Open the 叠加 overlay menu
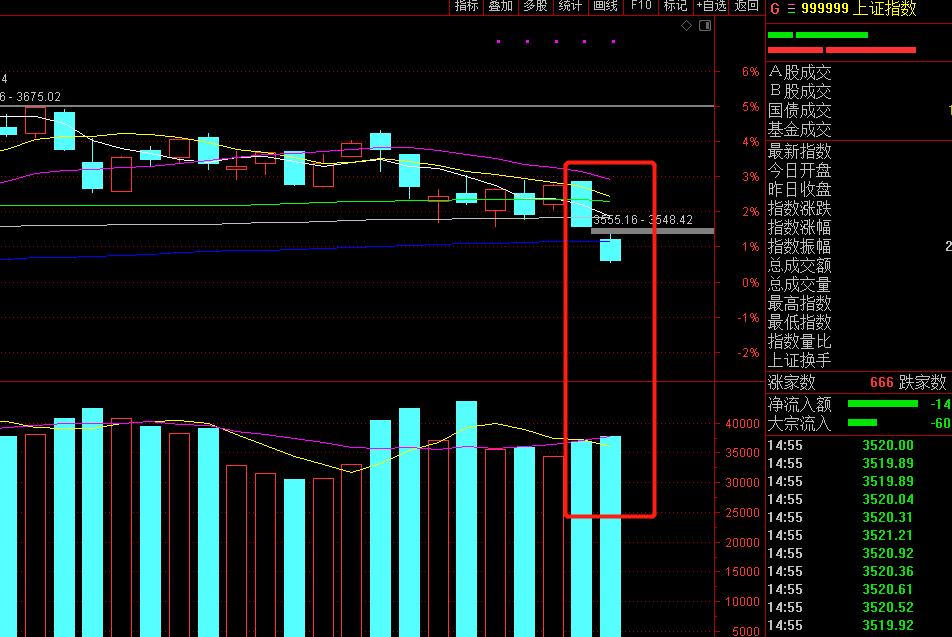 click(500, 6)
